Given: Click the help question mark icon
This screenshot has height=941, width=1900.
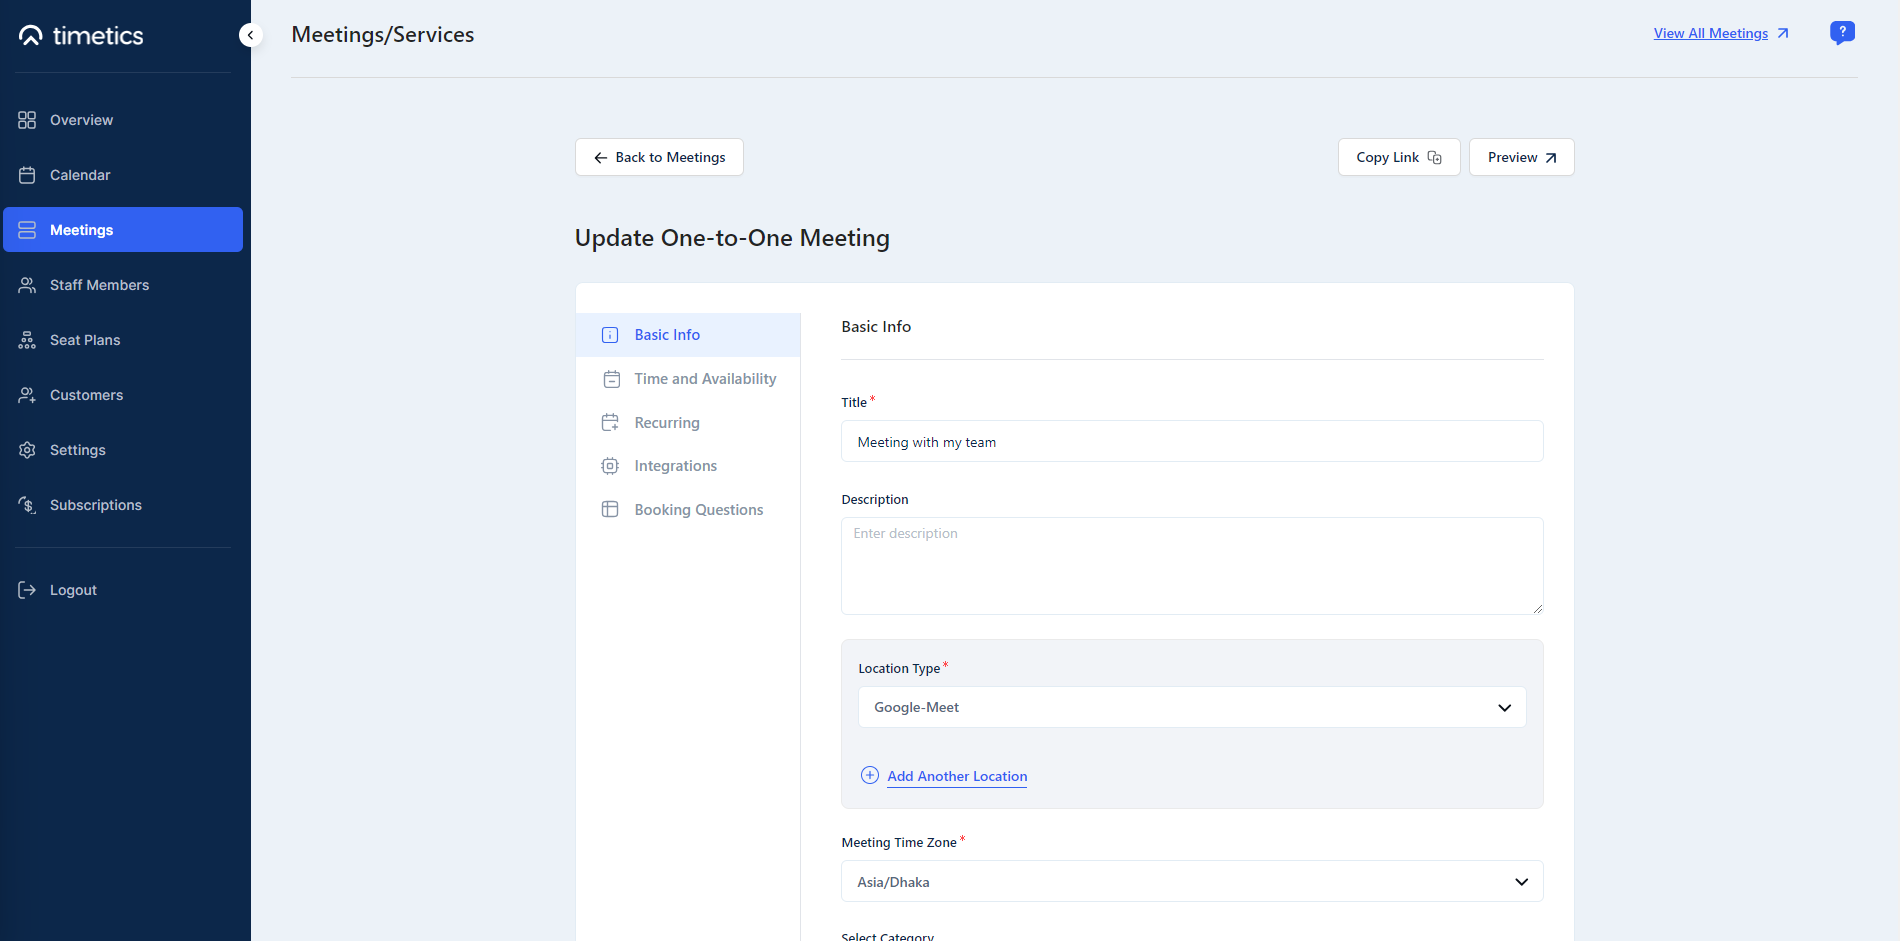Looking at the screenshot, I should tap(1842, 32).
